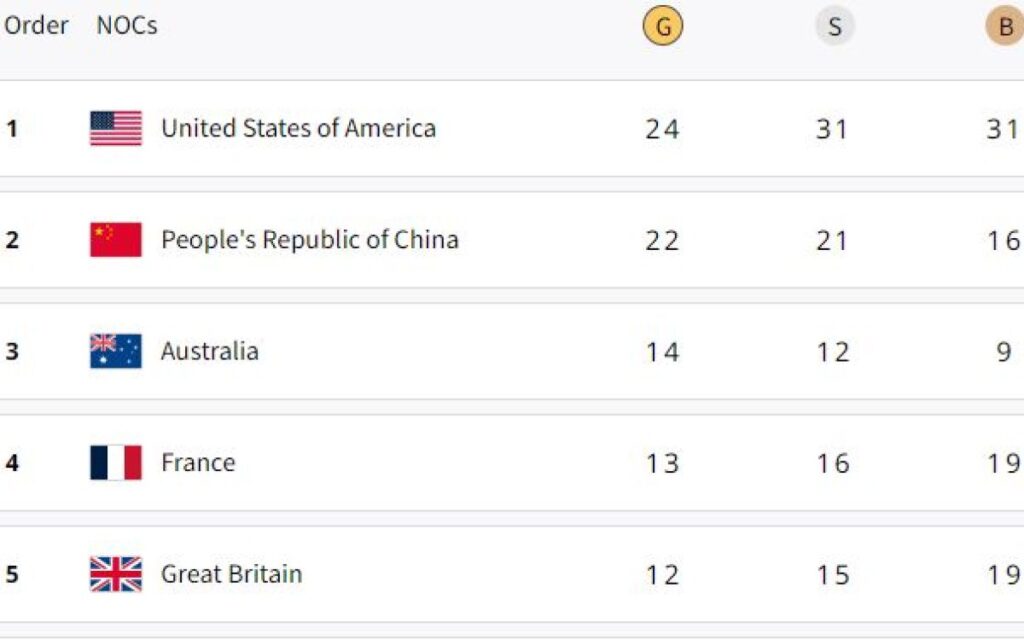Sort by the bronze medal B icon

pyautogui.click(x=1004, y=27)
